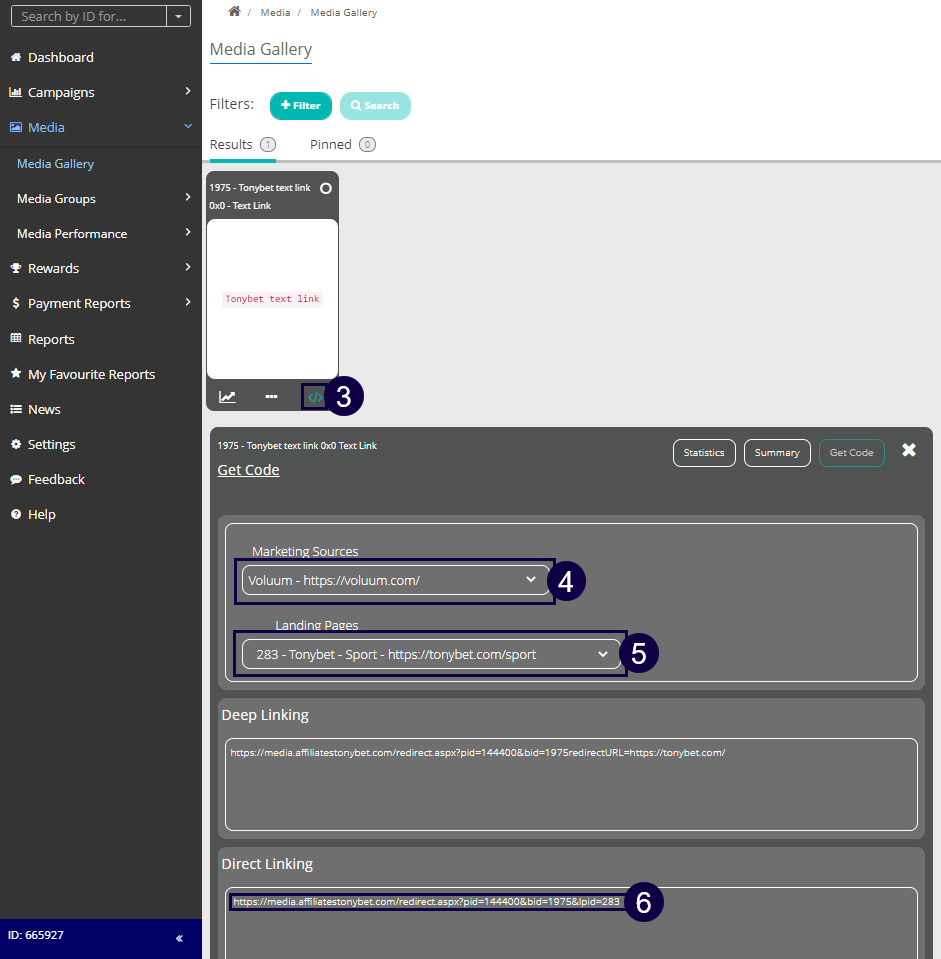Open the Marketing Sources dropdown
Image resolution: width=941 pixels, height=959 pixels.
pyautogui.click(x=395, y=581)
